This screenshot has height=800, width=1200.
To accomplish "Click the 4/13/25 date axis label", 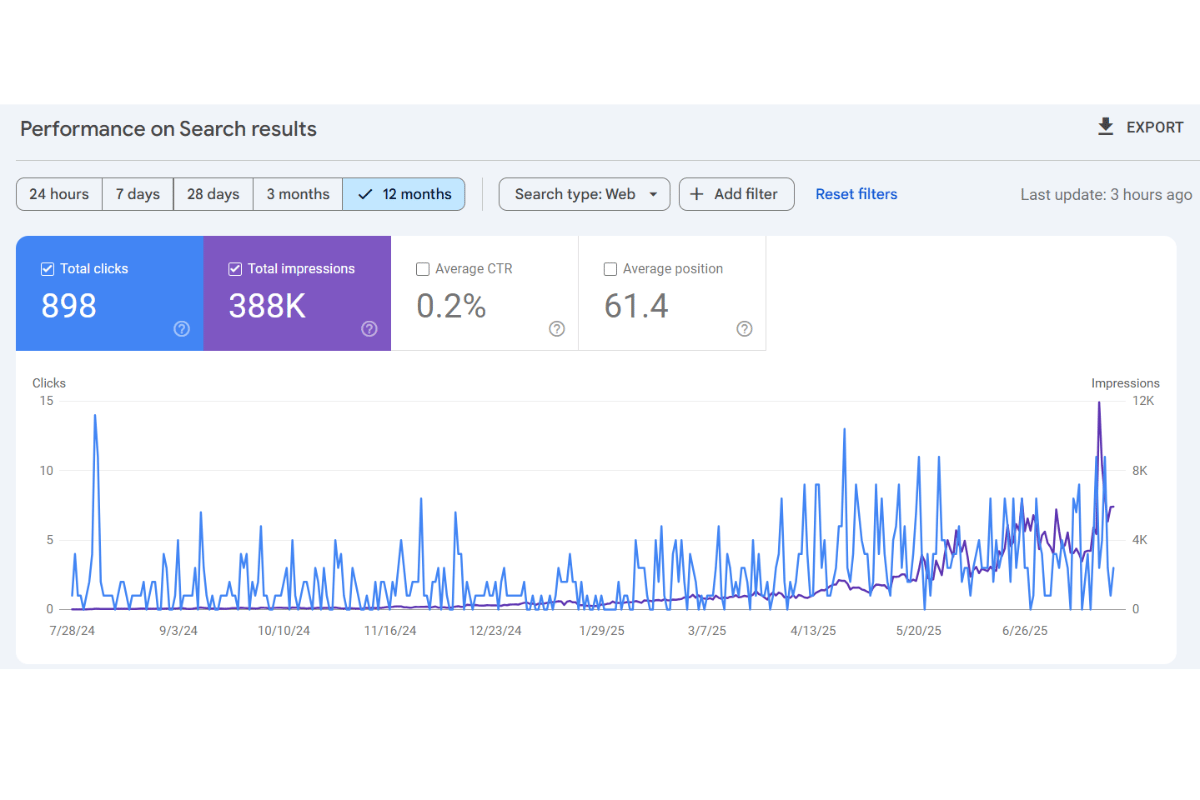I will 813,631.
